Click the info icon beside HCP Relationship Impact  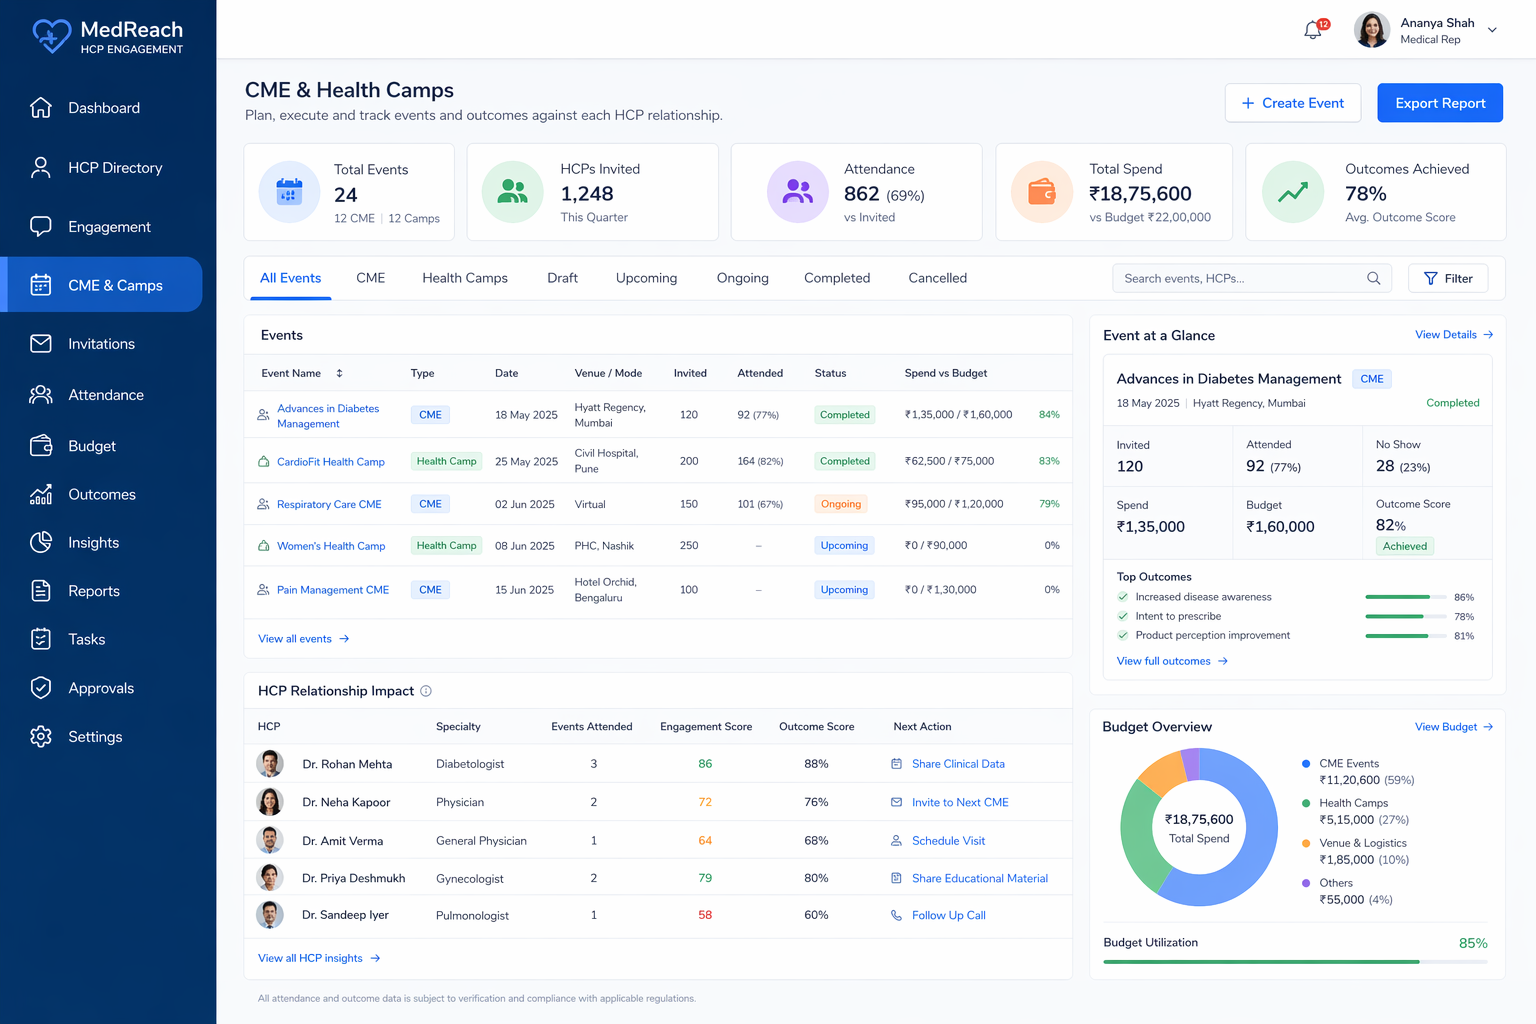point(426,691)
